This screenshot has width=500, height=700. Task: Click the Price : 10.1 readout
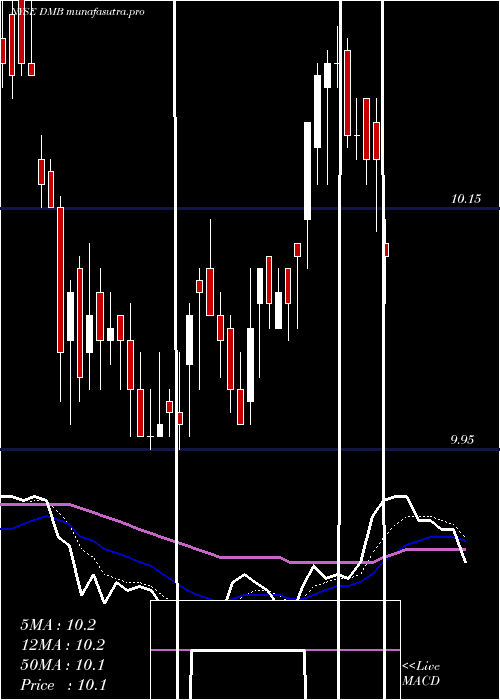pos(63,685)
